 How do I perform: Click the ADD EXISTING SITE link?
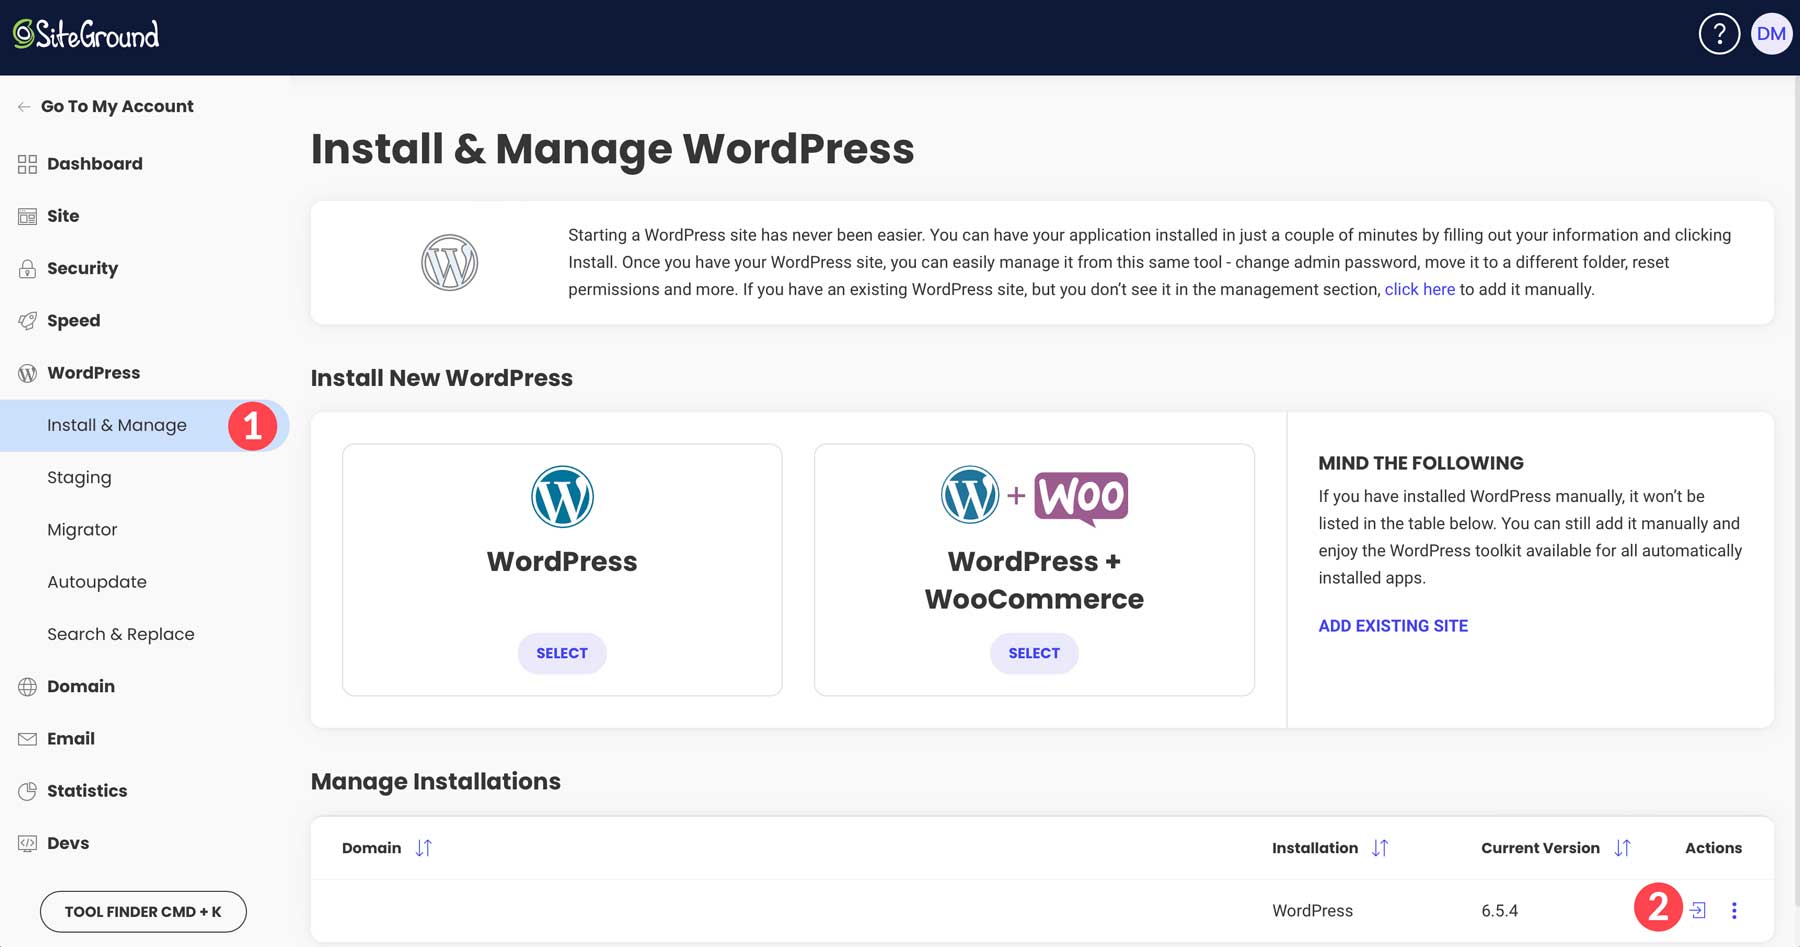tap(1392, 625)
